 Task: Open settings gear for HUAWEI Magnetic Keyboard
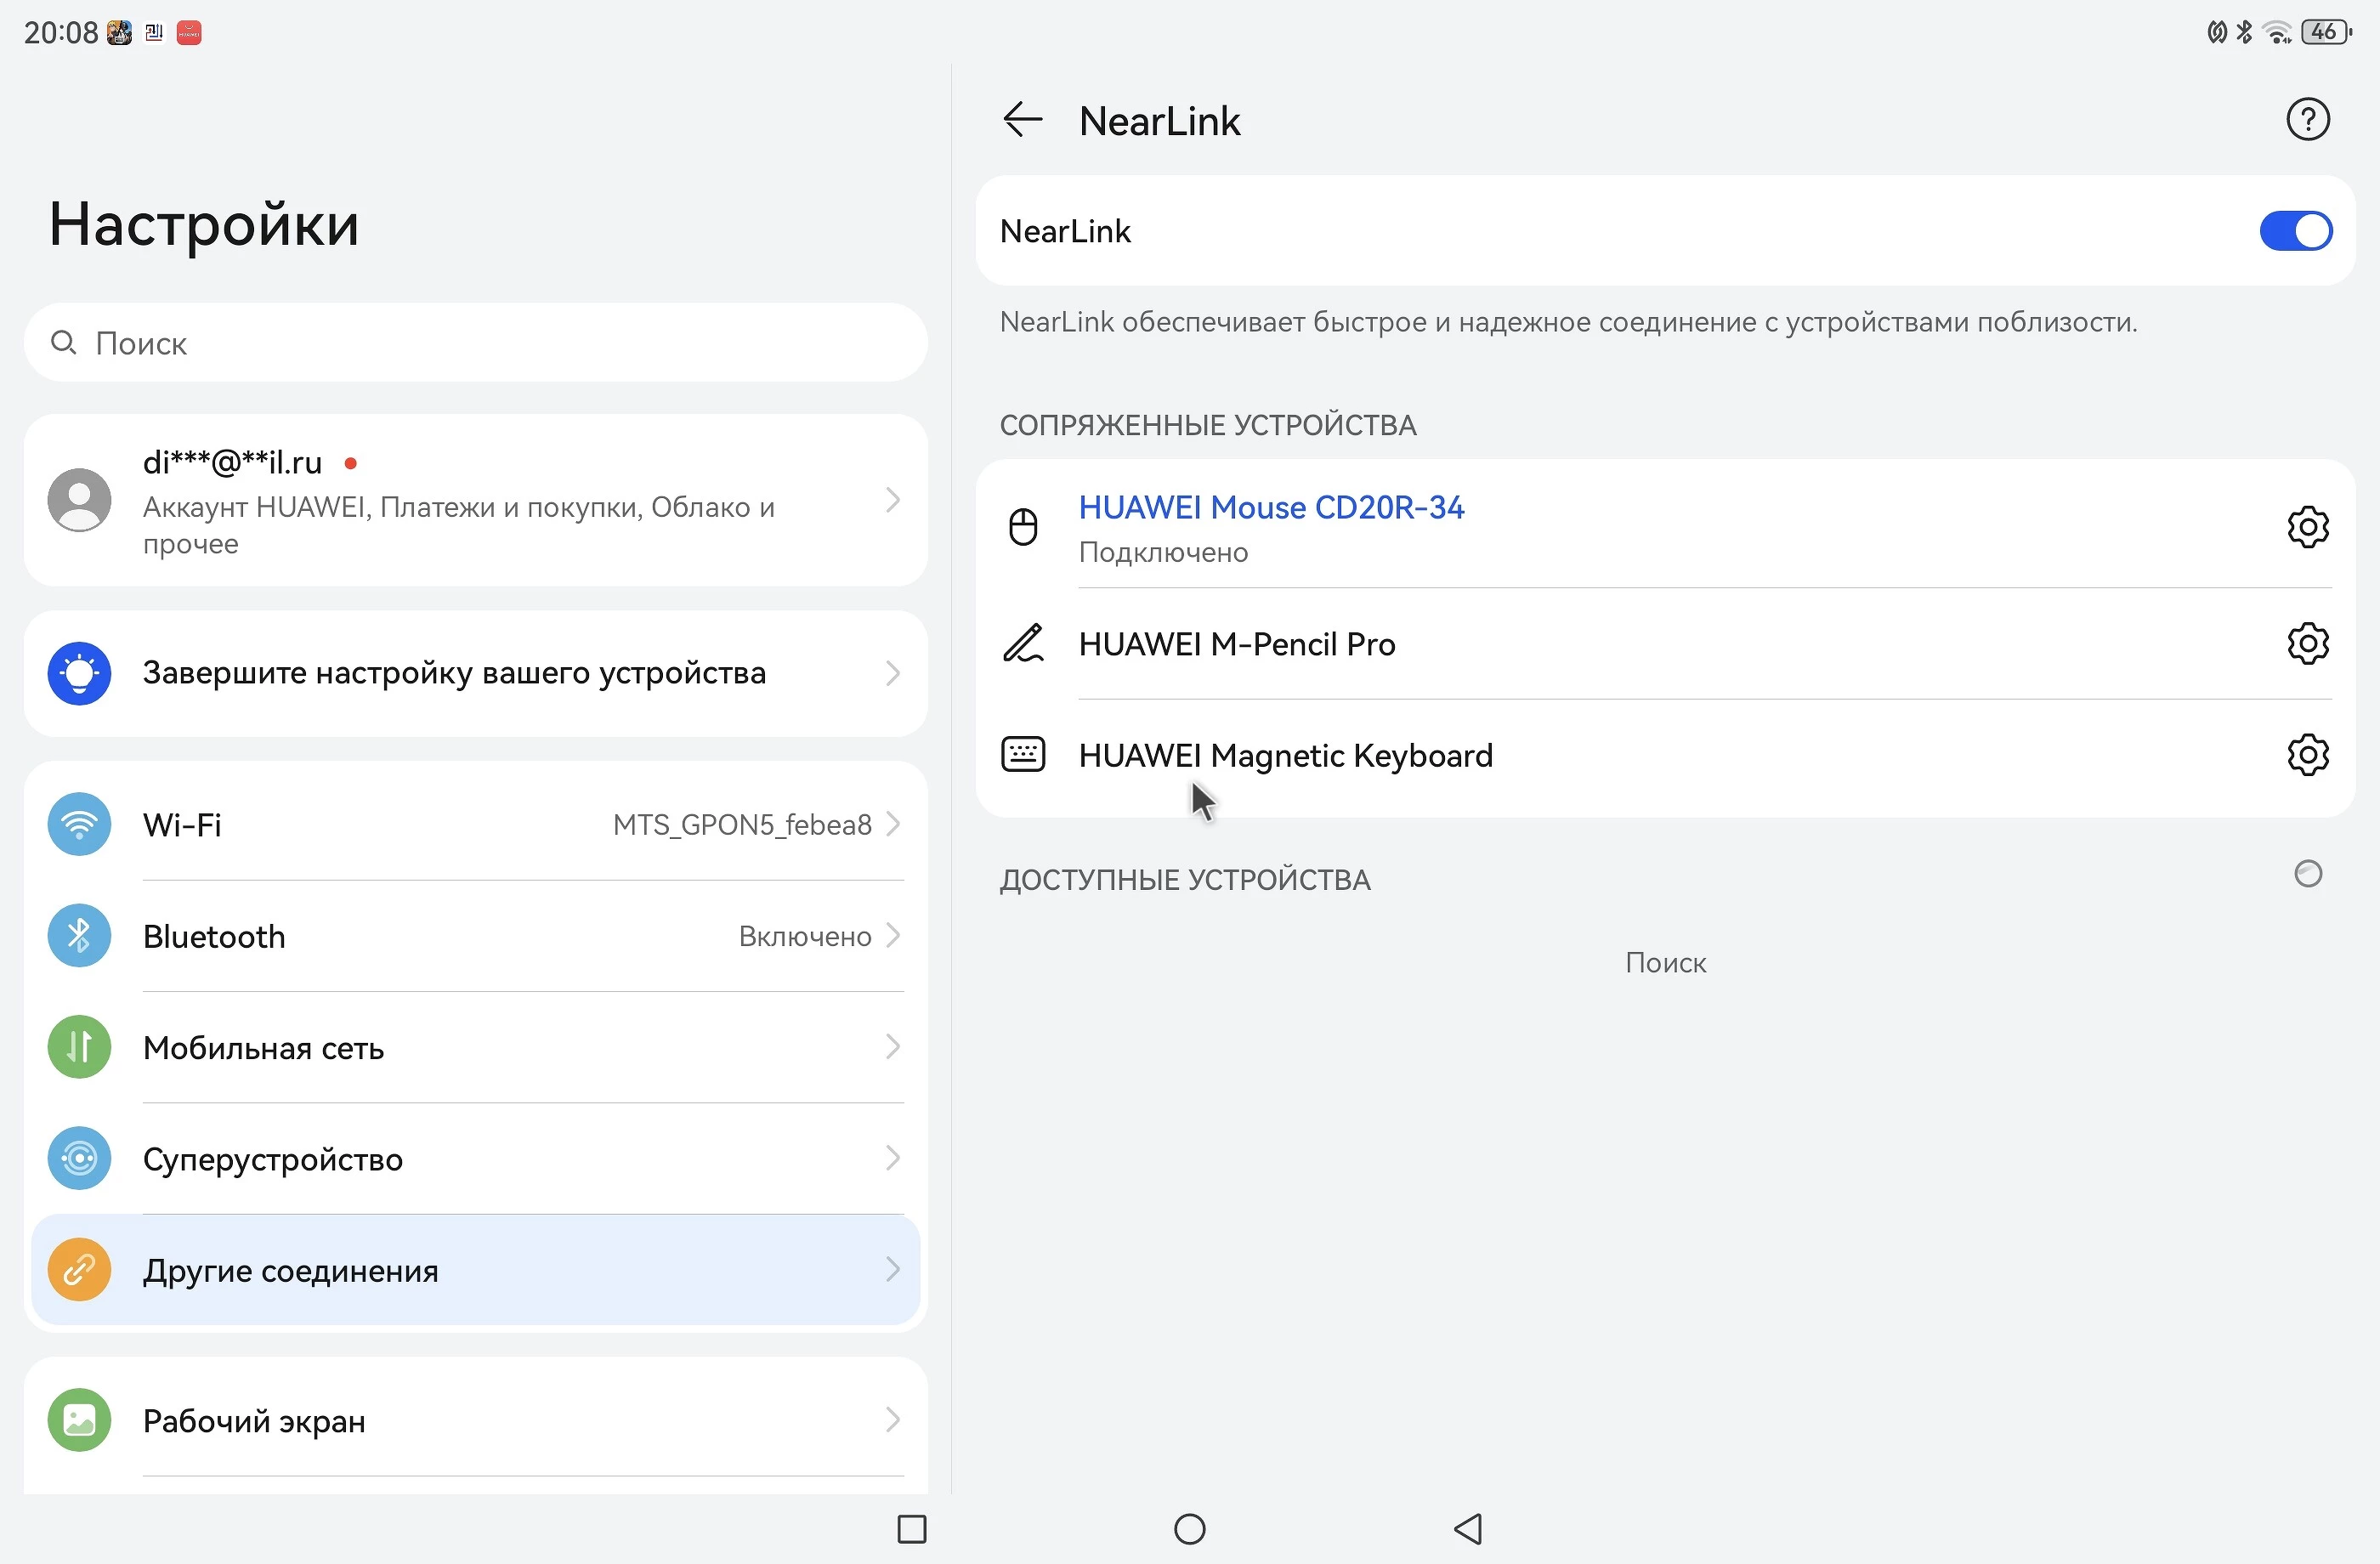click(2307, 755)
